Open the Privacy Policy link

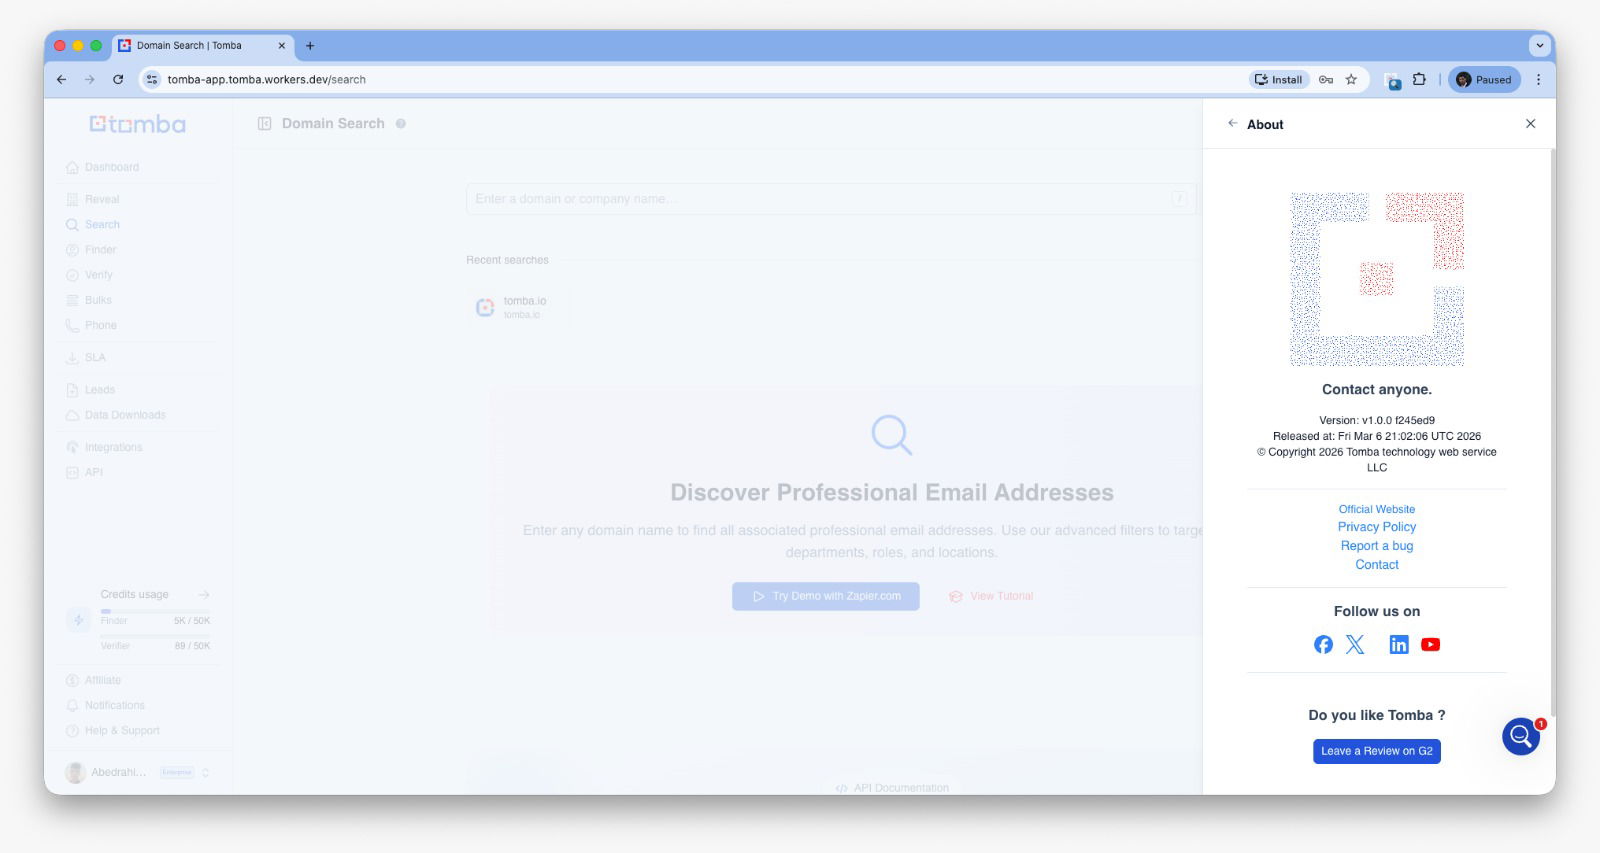[x=1376, y=527]
